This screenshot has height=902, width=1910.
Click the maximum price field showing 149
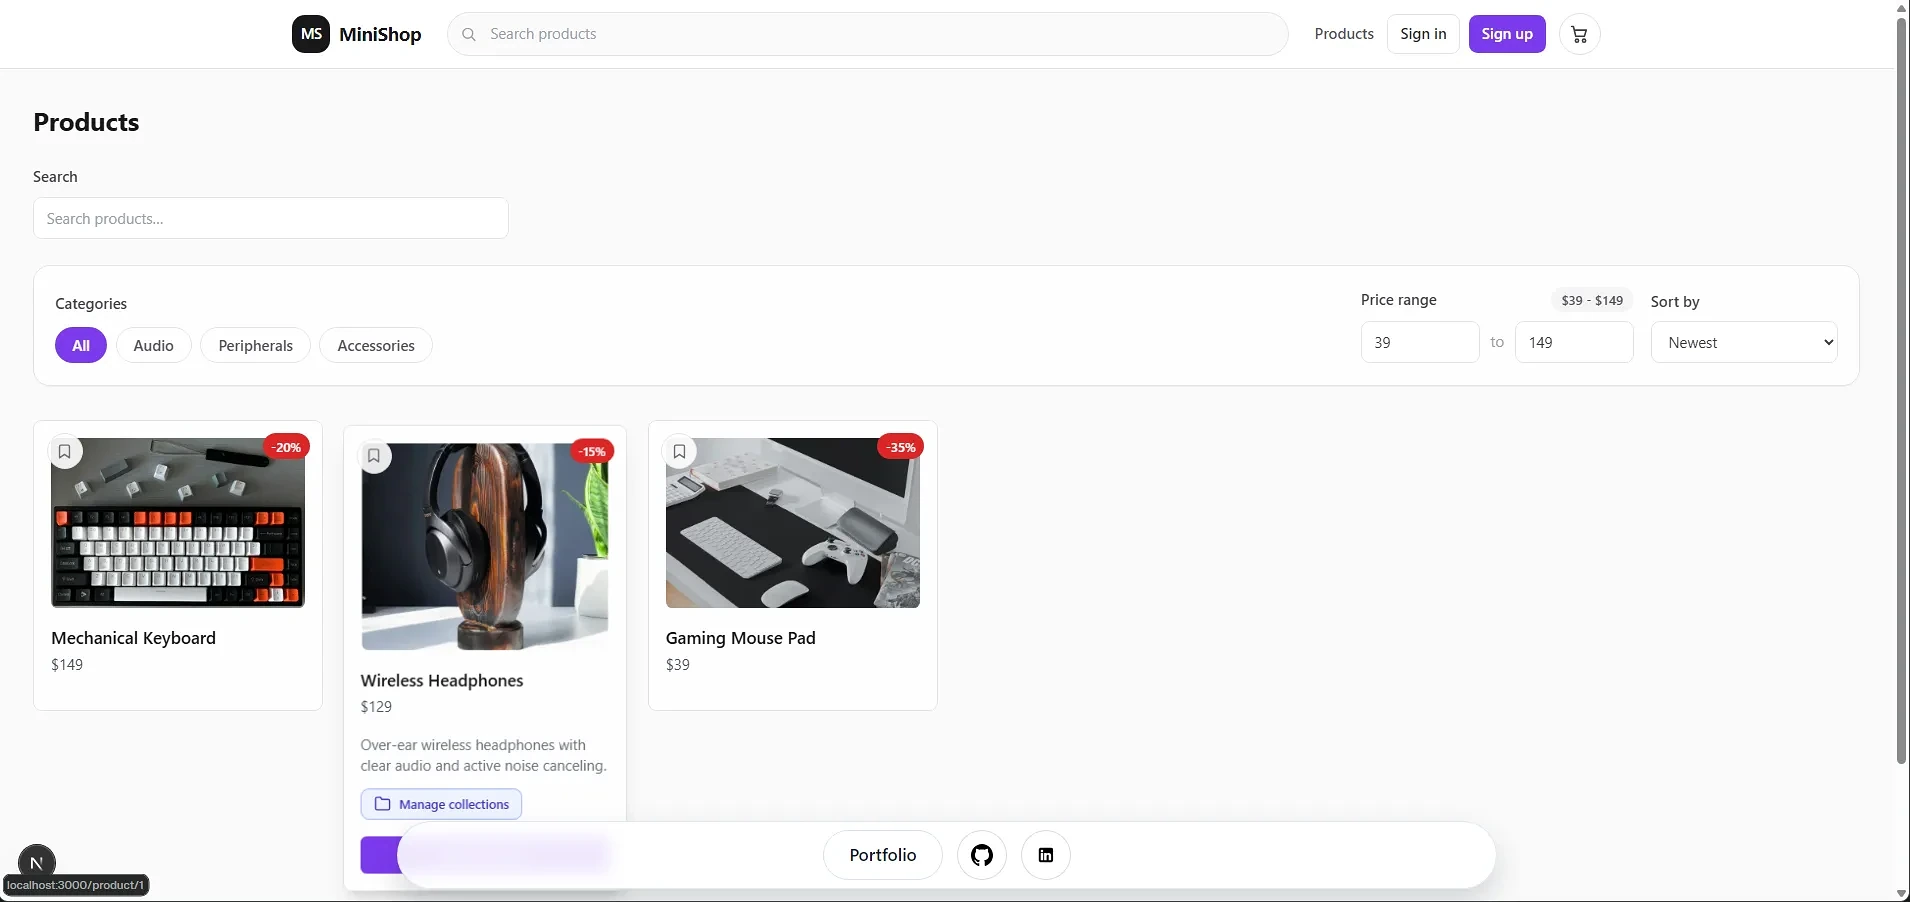coord(1574,342)
